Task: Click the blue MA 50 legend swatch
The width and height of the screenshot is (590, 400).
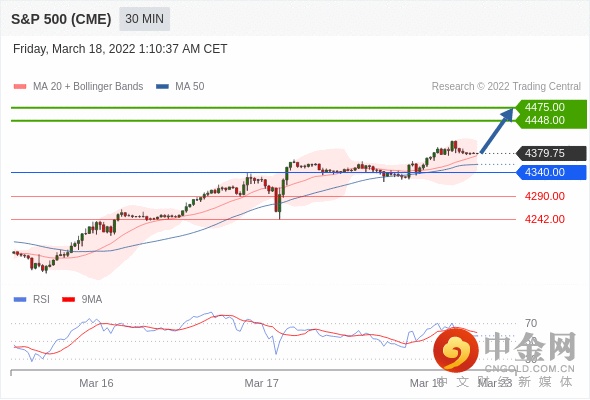Action: pyautogui.click(x=163, y=87)
